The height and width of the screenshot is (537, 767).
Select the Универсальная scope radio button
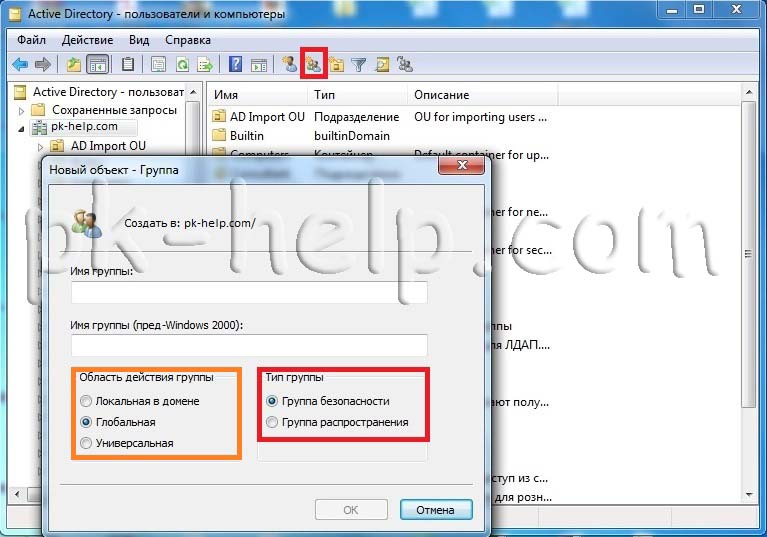pyautogui.click(x=86, y=443)
